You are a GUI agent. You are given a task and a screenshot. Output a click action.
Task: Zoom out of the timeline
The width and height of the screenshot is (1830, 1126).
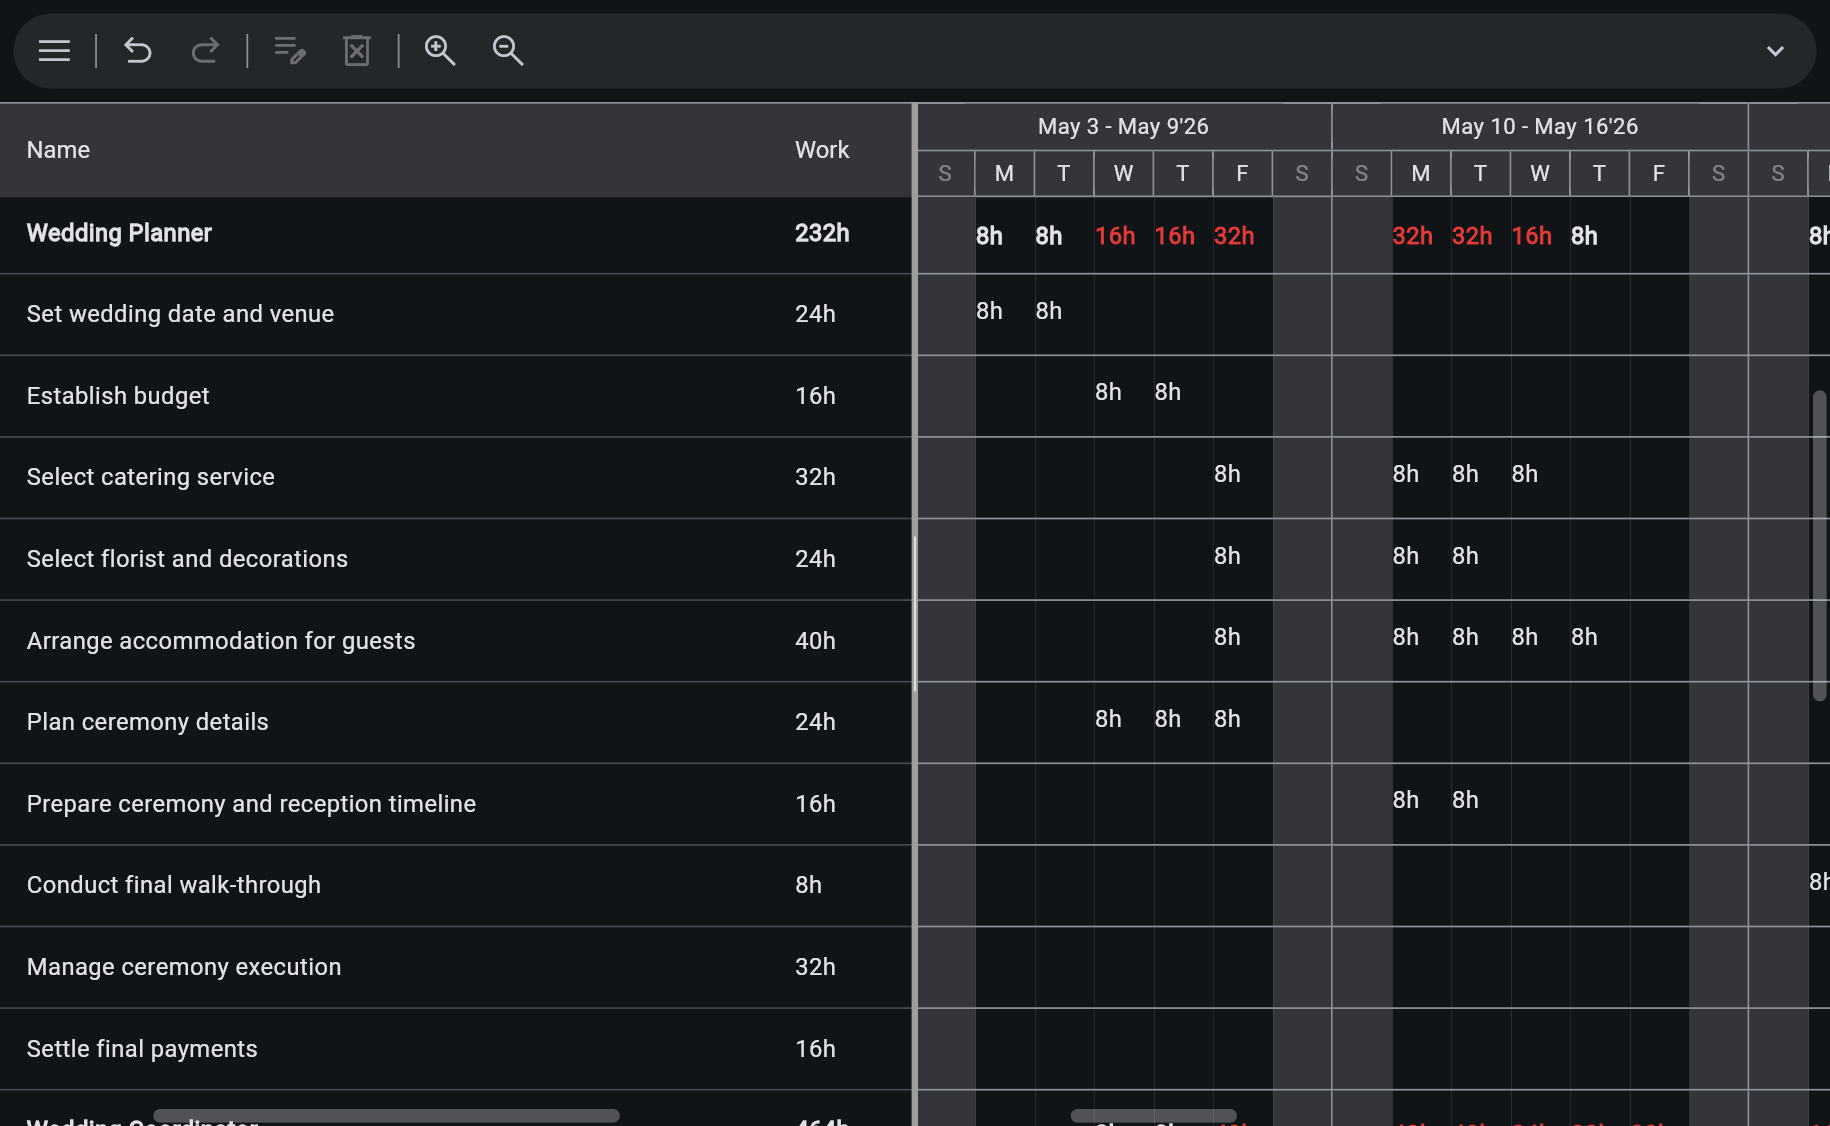click(x=507, y=50)
